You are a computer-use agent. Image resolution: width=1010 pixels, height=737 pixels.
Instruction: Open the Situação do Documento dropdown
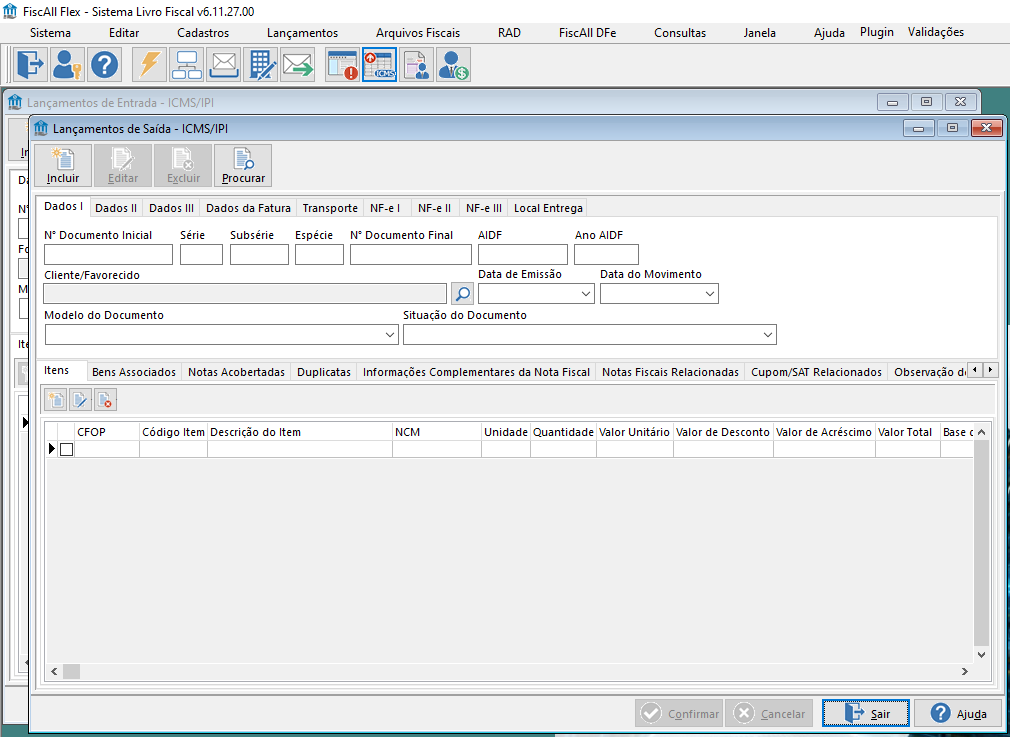point(769,334)
